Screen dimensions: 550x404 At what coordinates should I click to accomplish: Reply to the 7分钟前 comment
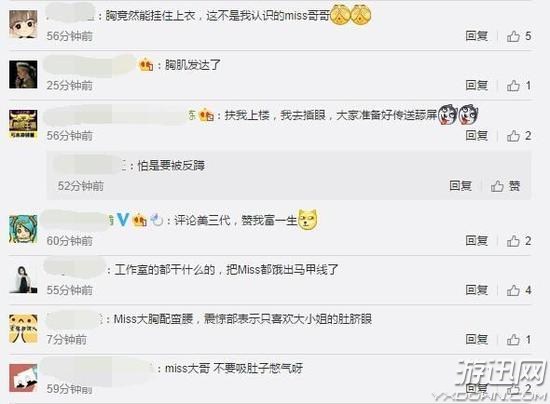(x=476, y=339)
